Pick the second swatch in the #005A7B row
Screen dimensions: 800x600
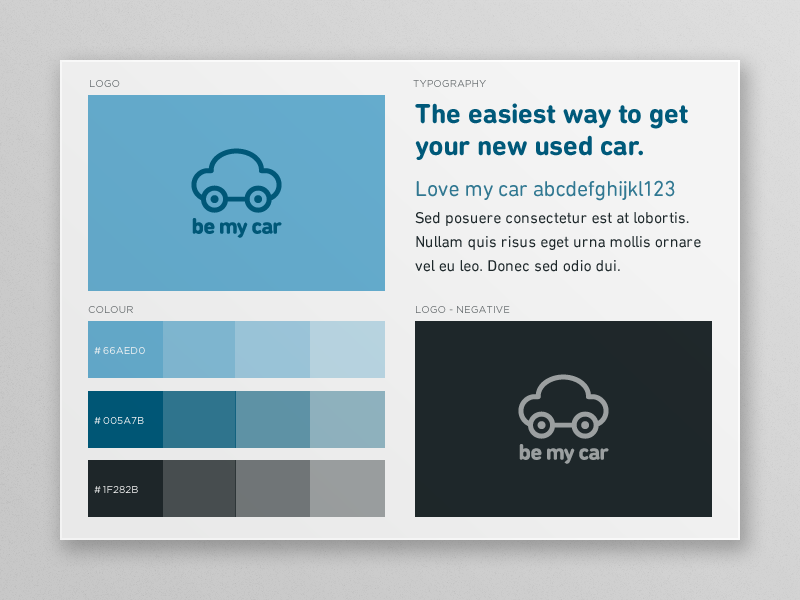click(199, 419)
